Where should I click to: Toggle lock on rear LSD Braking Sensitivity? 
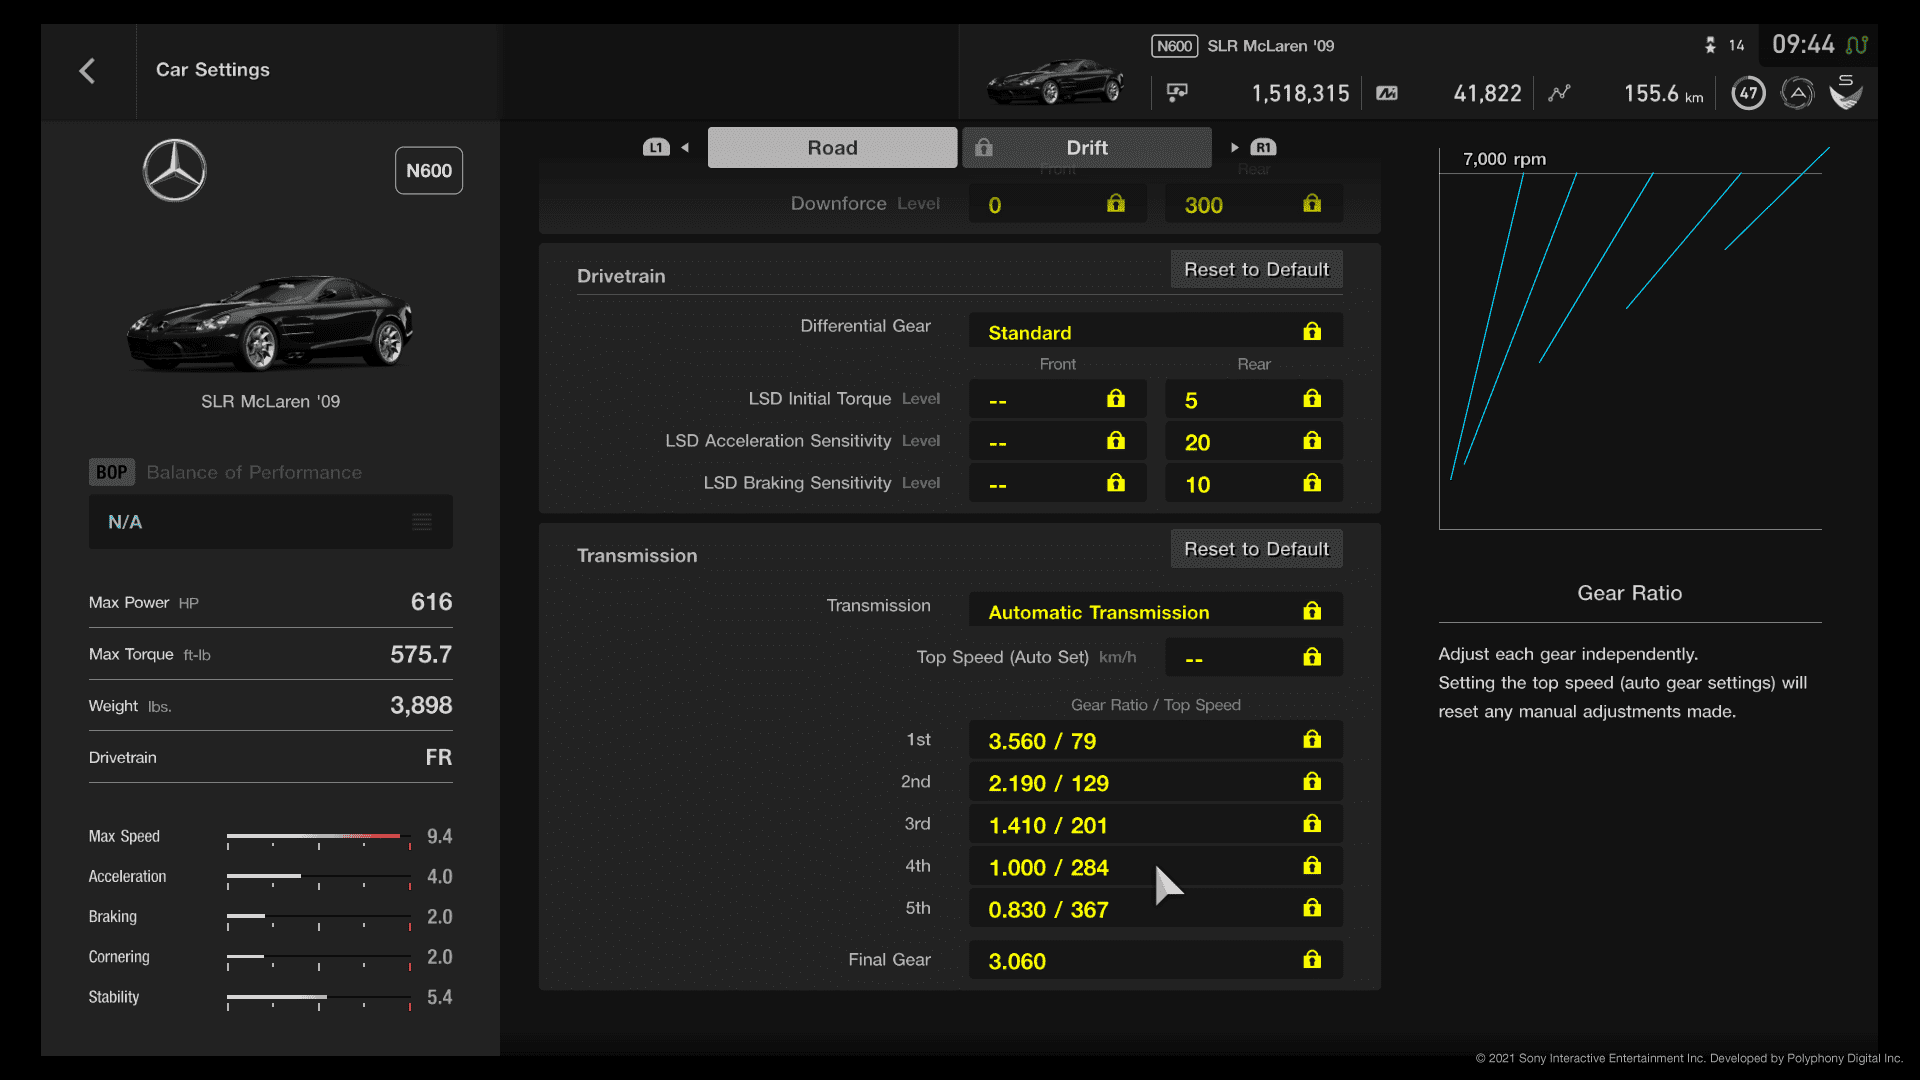coord(1312,483)
